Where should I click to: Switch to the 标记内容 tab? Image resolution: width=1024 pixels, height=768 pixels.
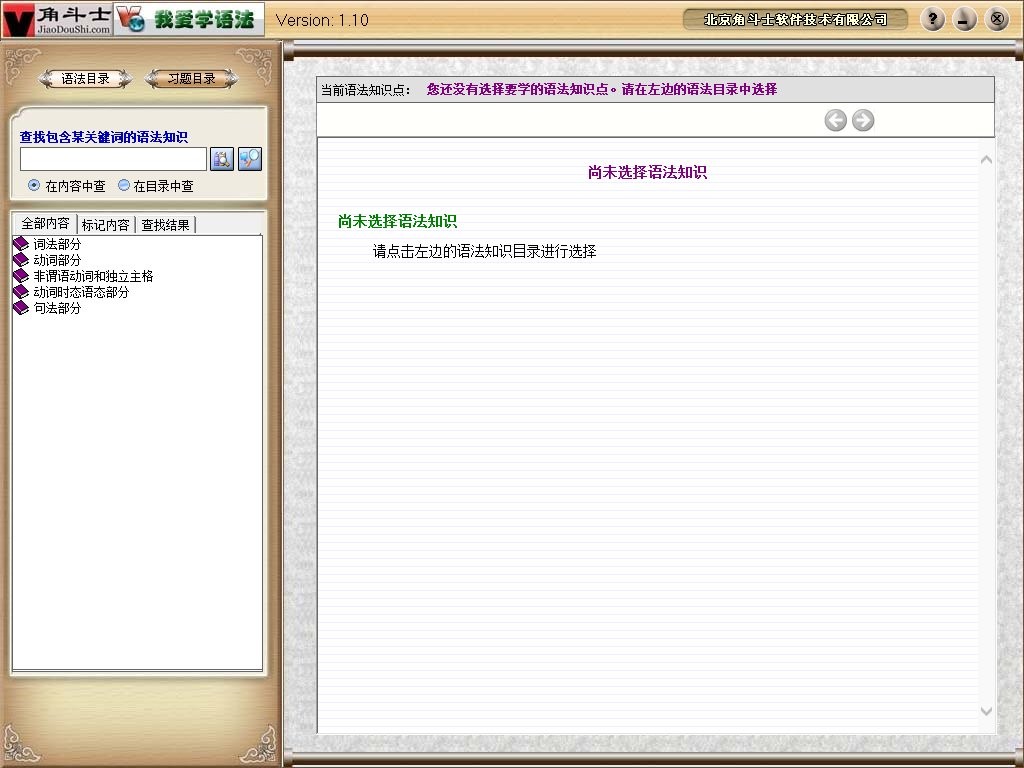click(105, 224)
